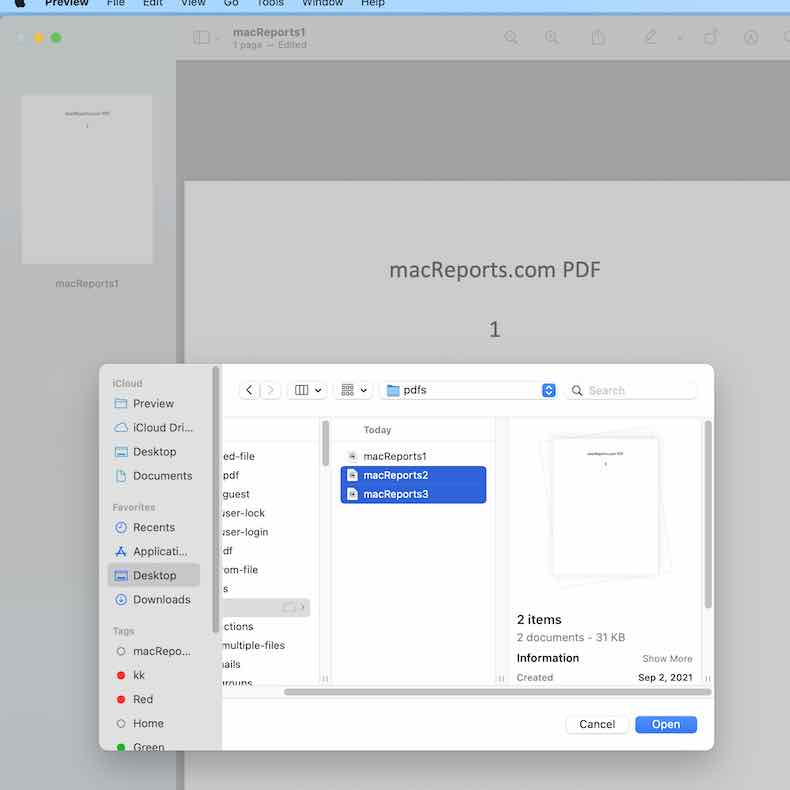Open the pdfs folder location popup
The width and height of the screenshot is (790, 790).
(470, 390)
